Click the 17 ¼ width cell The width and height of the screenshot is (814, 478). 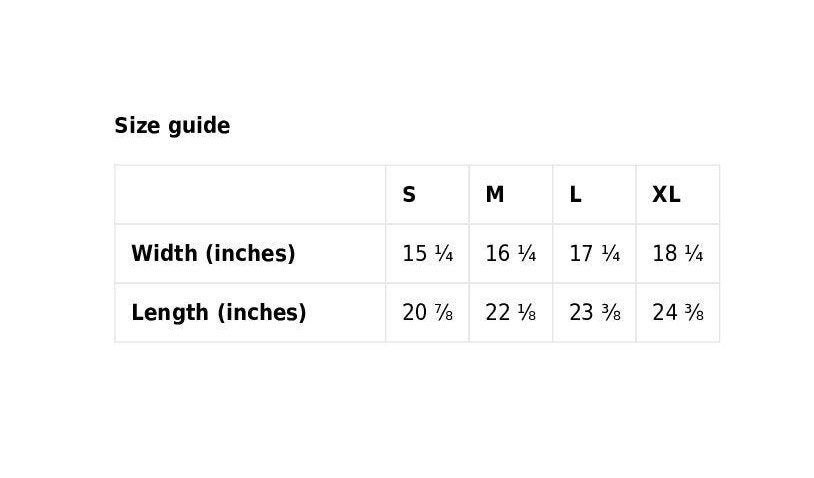coord(594,254)
